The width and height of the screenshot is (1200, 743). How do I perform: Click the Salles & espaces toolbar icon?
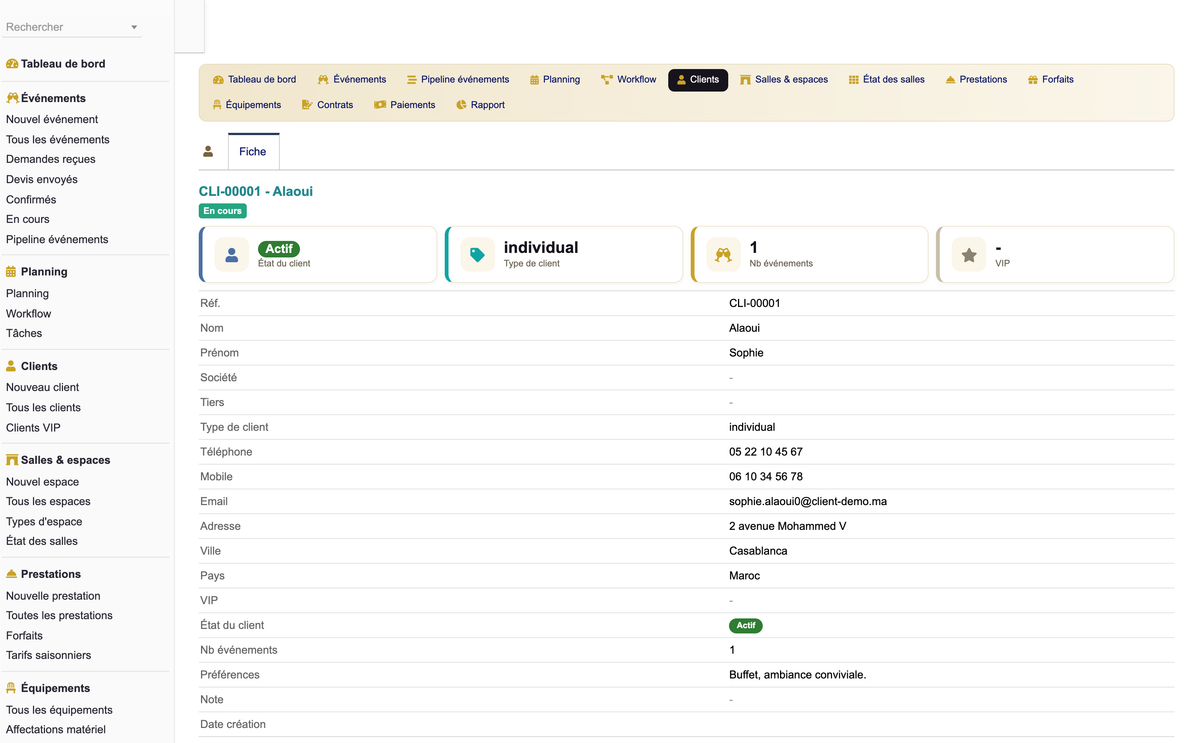click(745, 80)
